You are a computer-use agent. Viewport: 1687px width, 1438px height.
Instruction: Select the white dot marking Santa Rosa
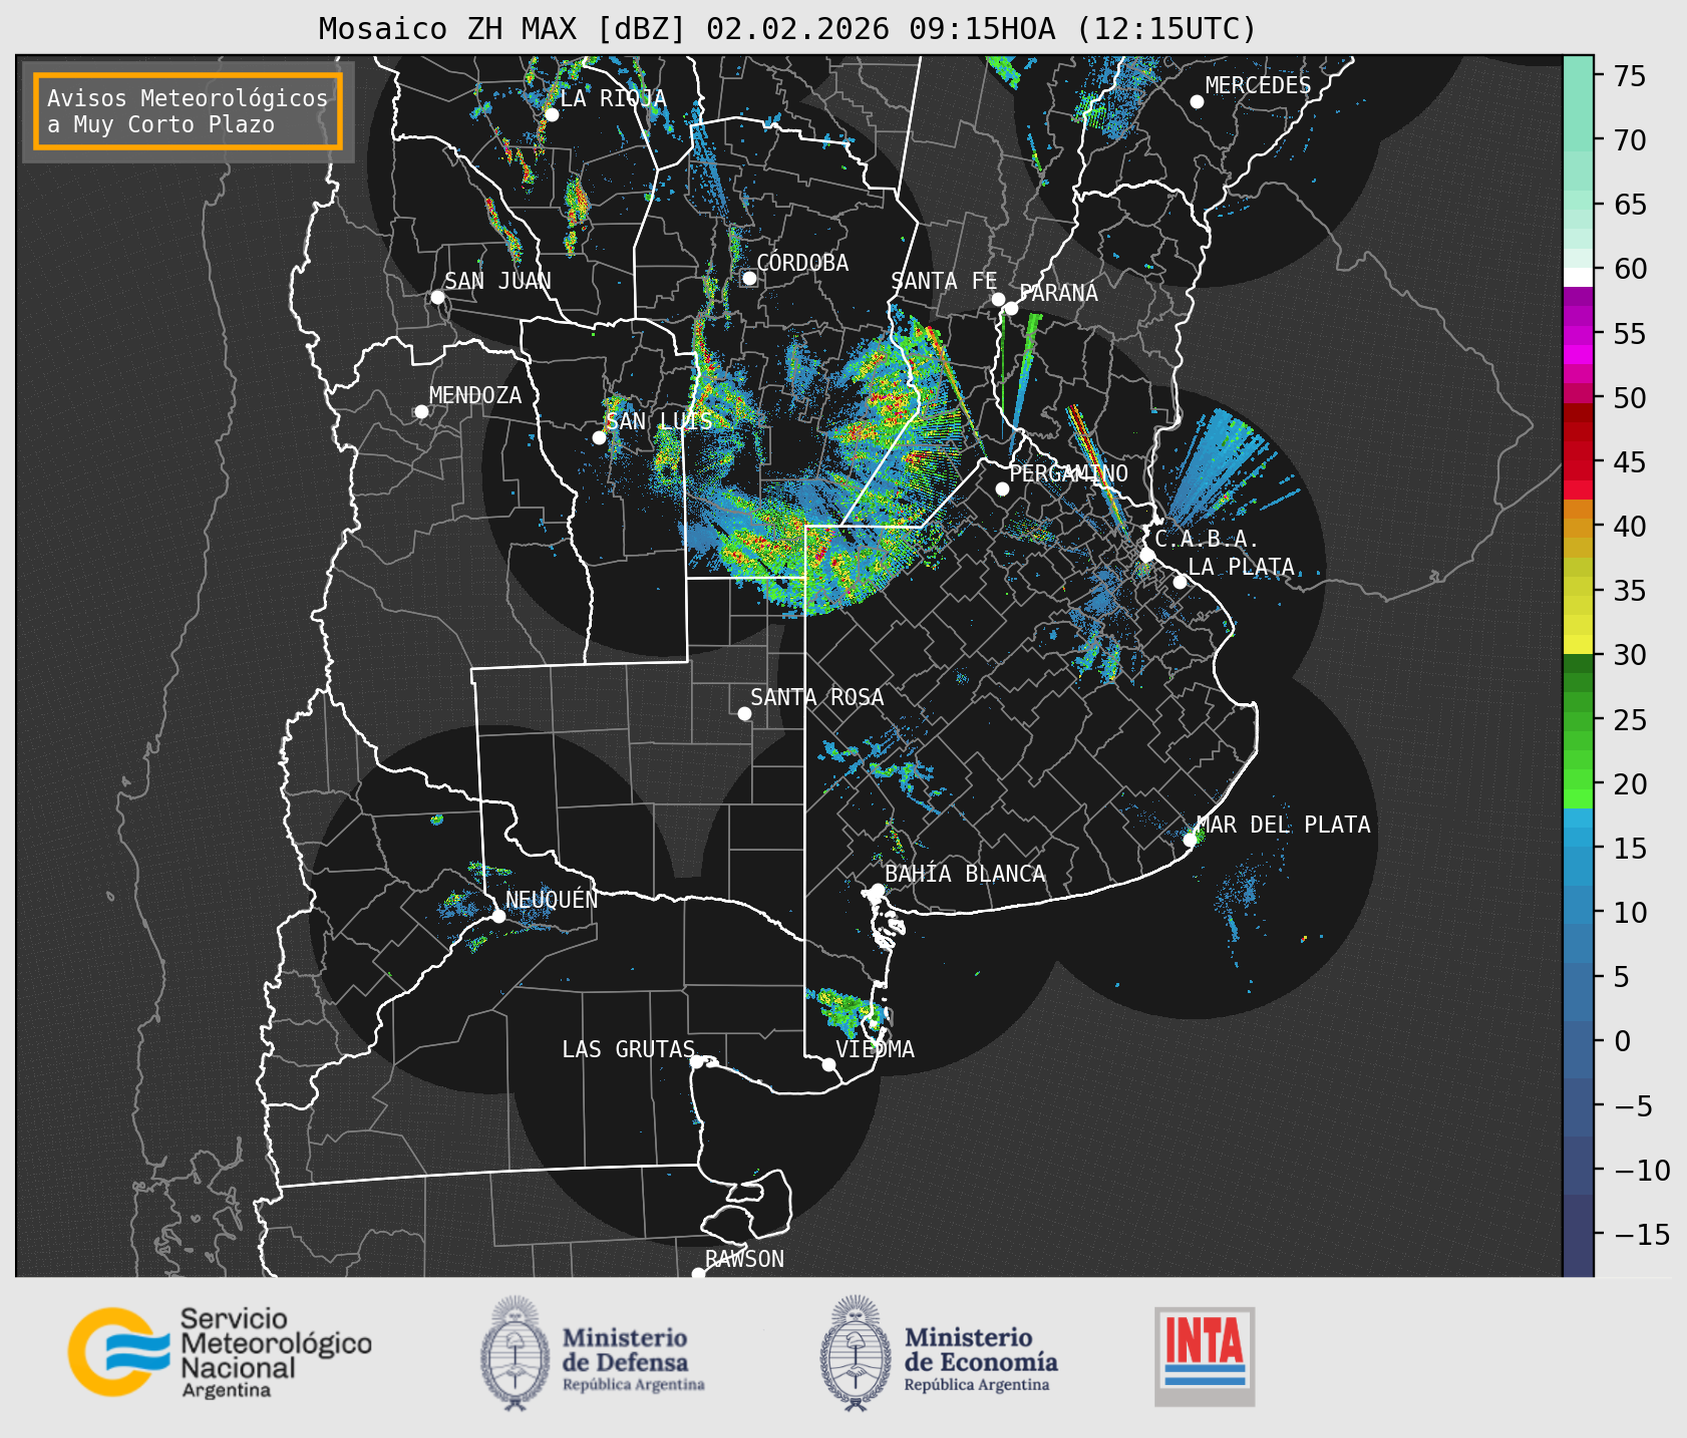pos(744,713)
